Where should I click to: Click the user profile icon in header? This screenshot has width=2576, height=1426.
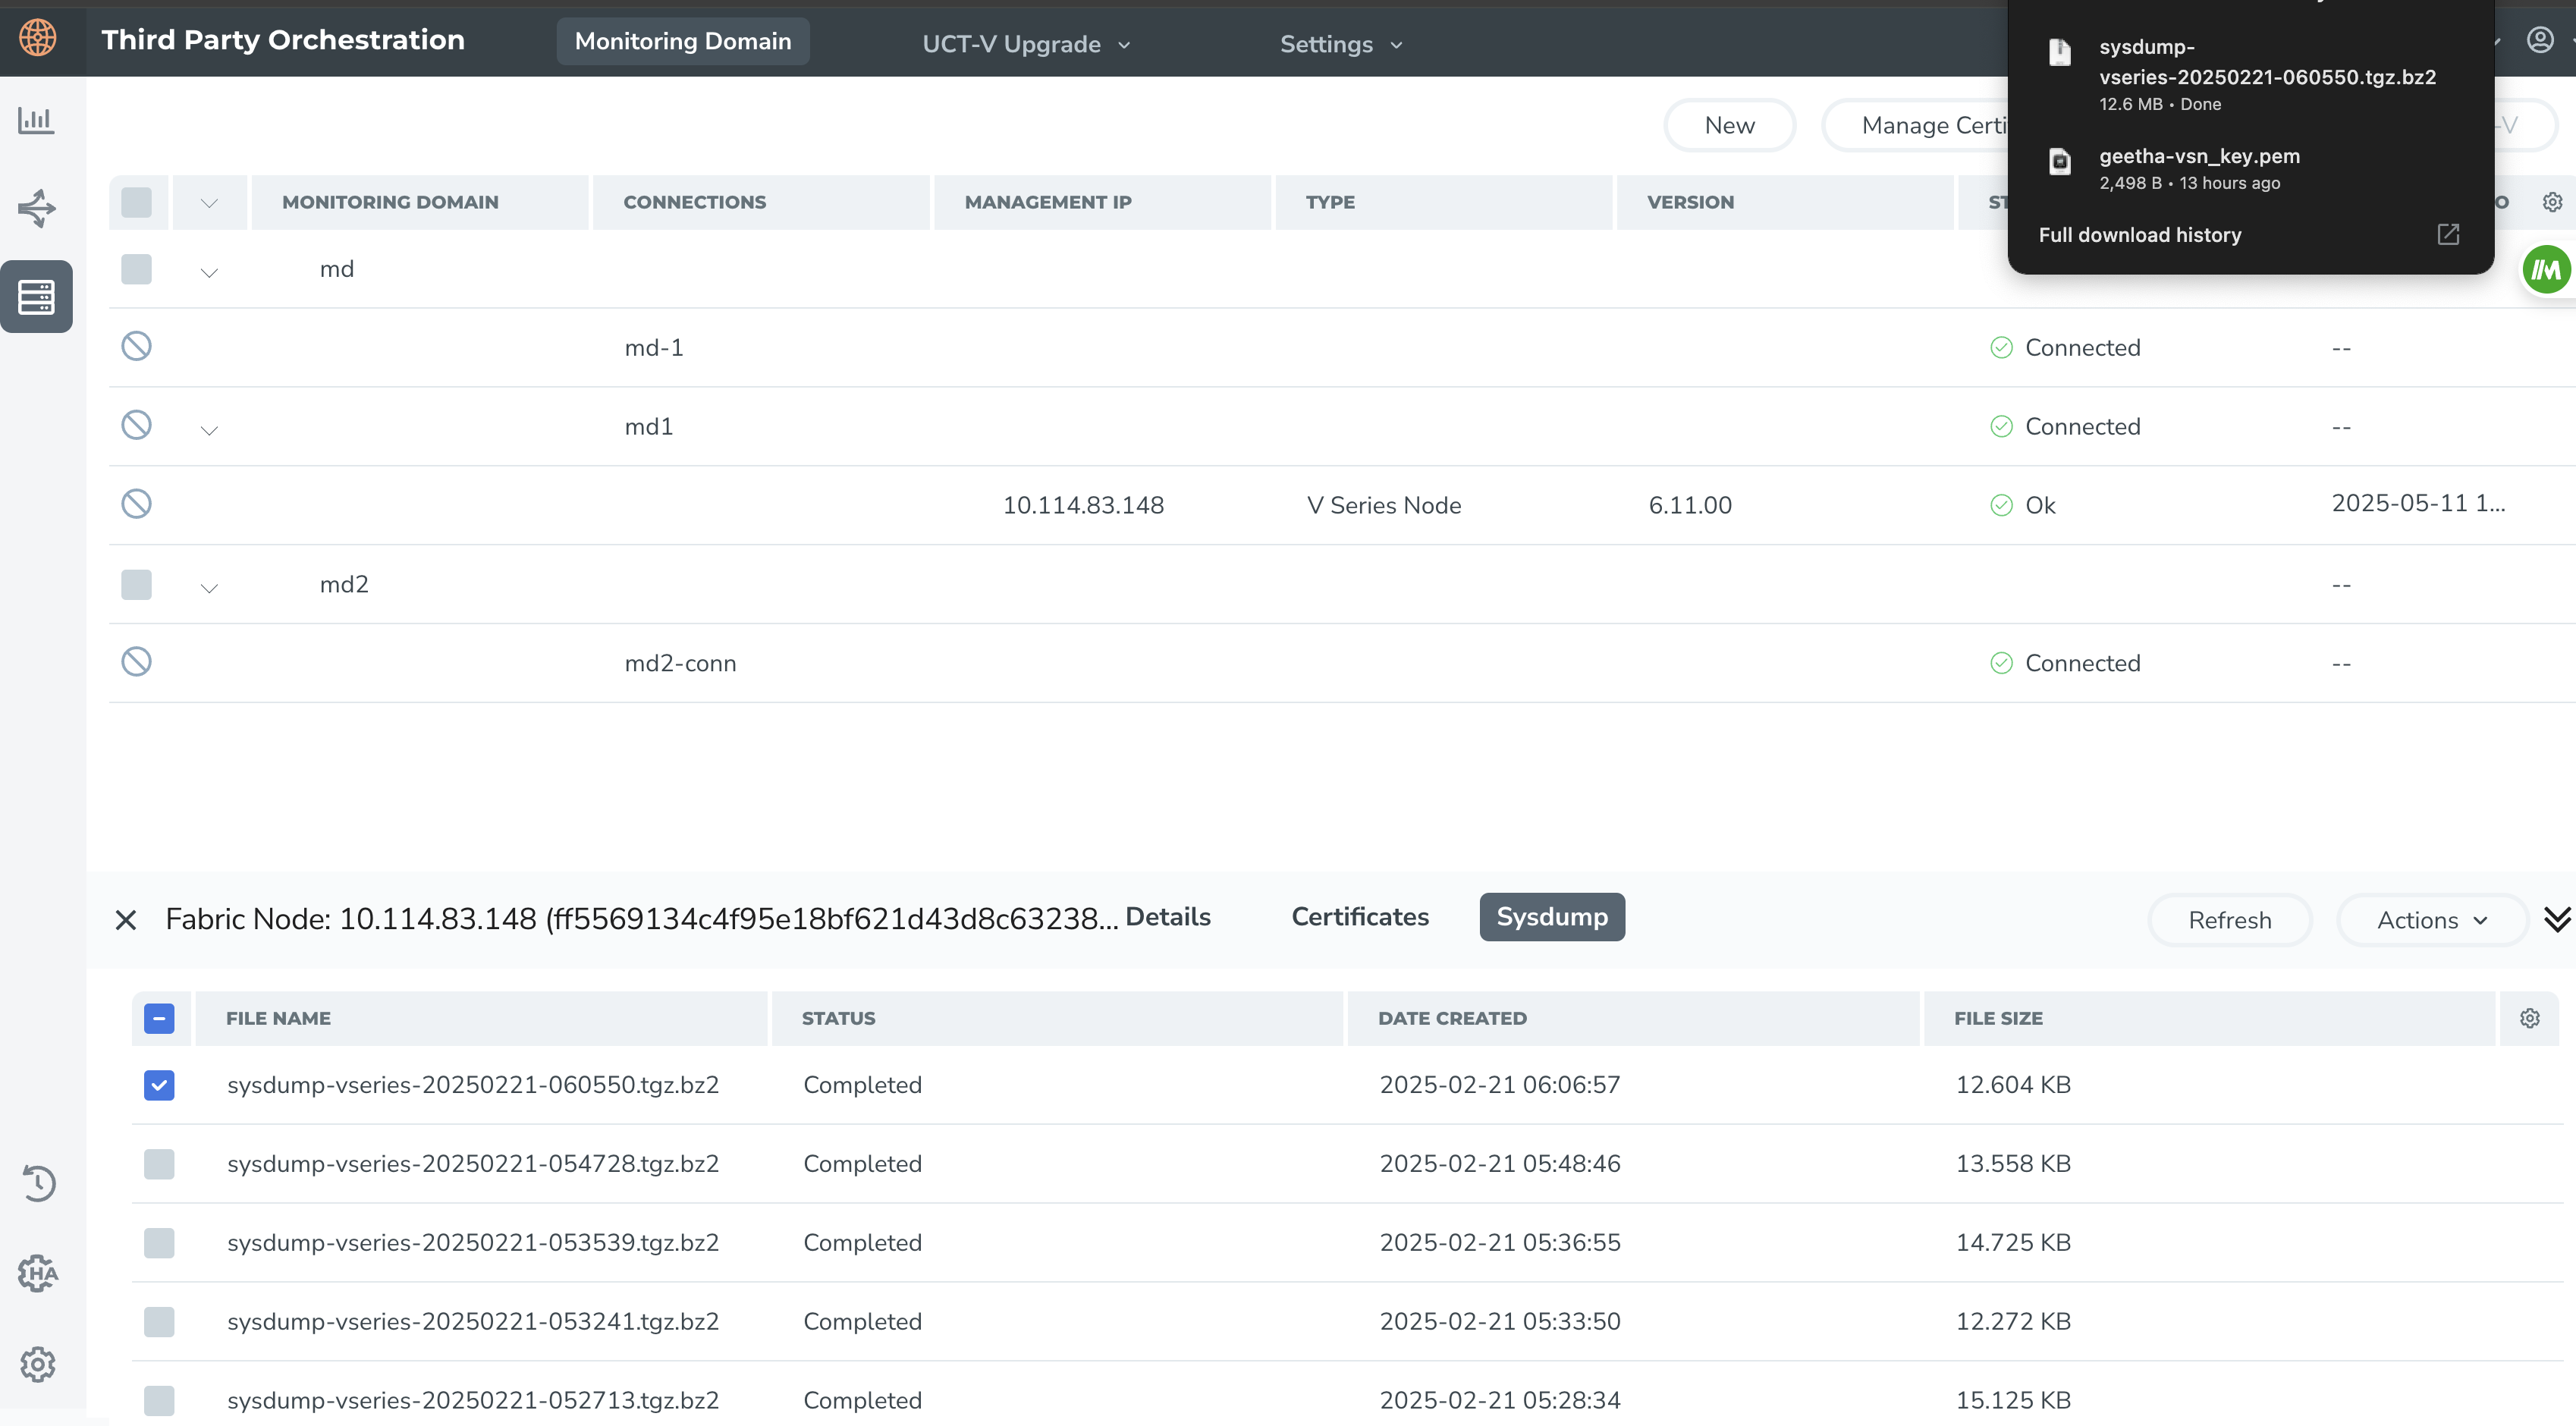(x=2540, y=40)
